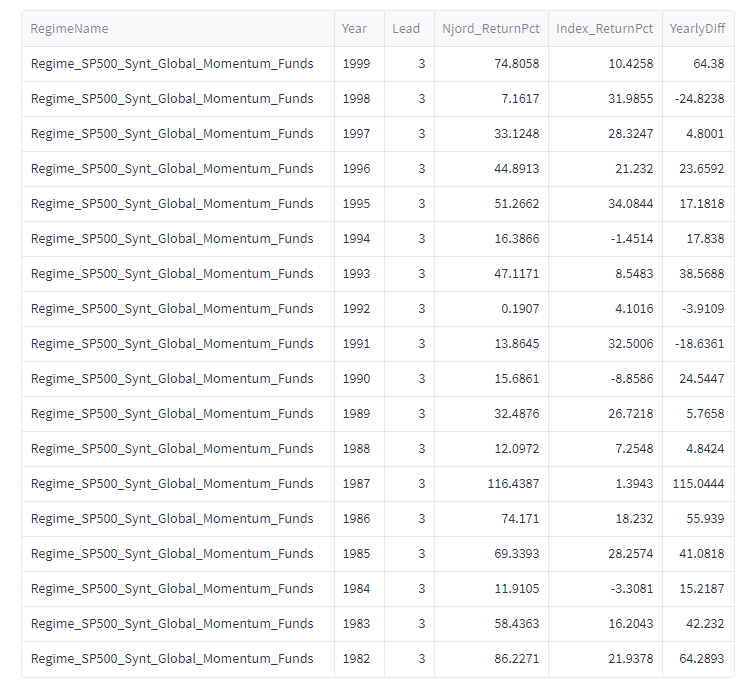Select the Year cell showing 1999
The width and height of the screenshot is (740, 688).
tap(356, 64)
